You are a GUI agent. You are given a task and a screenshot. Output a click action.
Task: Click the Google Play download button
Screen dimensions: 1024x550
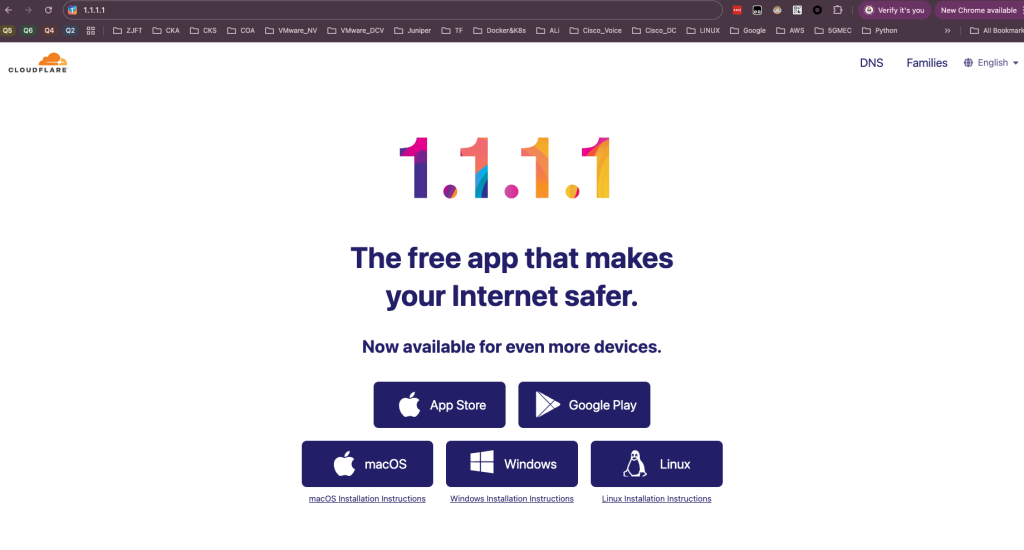584,405
